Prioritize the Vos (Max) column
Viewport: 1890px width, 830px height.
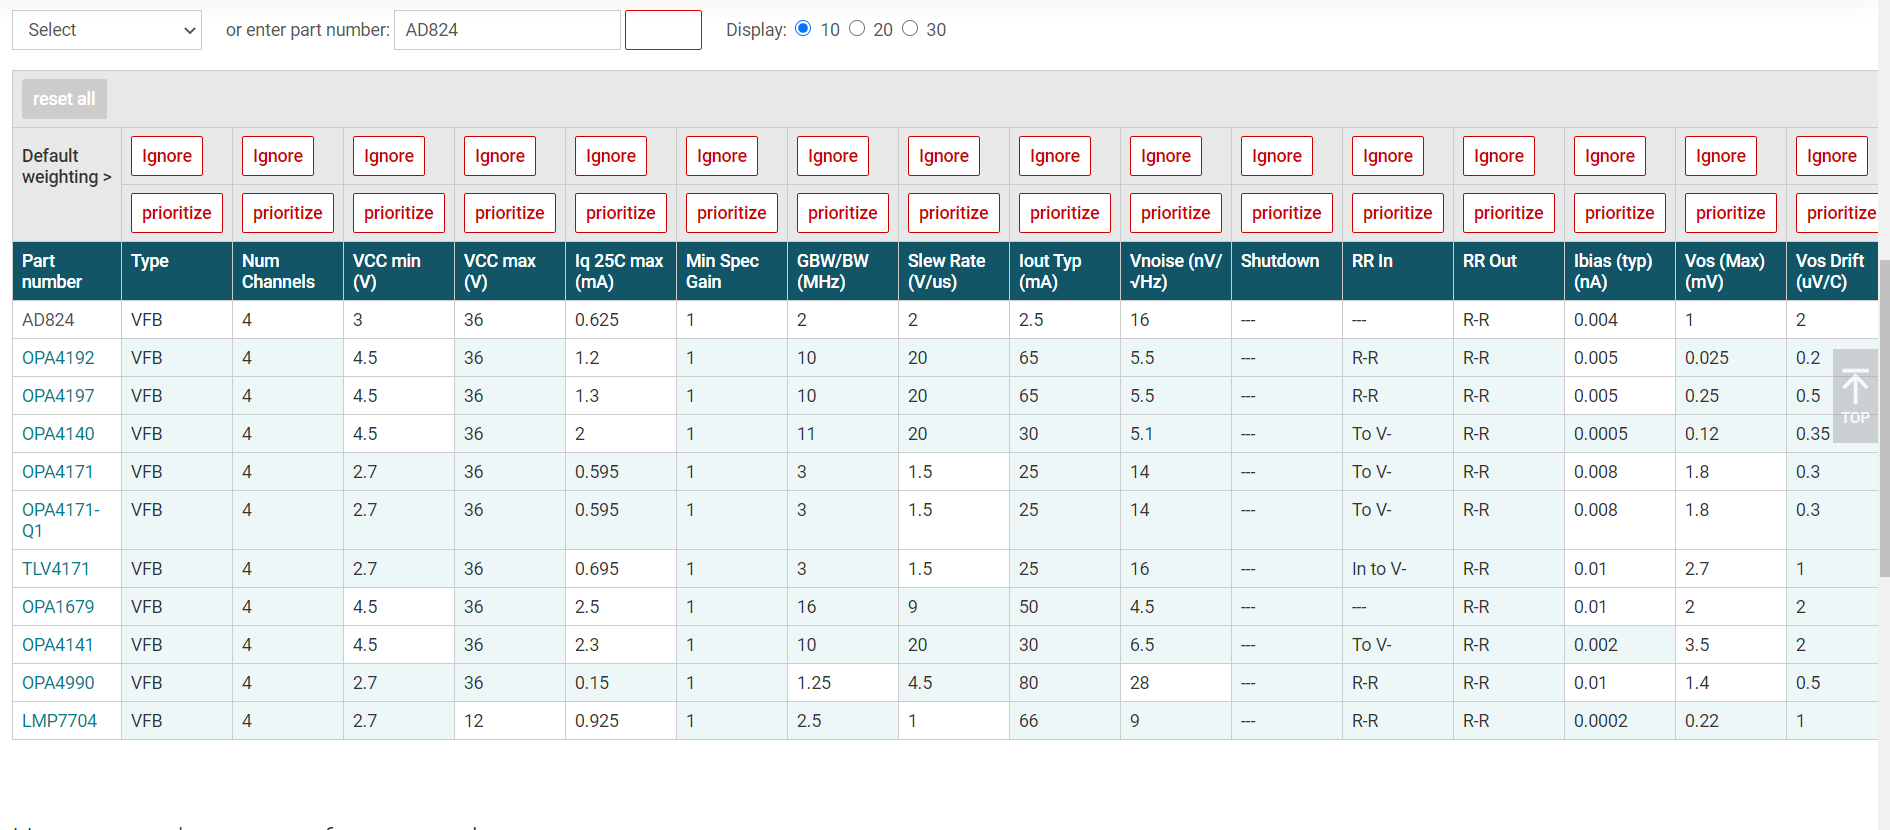tap(1731, 213)
